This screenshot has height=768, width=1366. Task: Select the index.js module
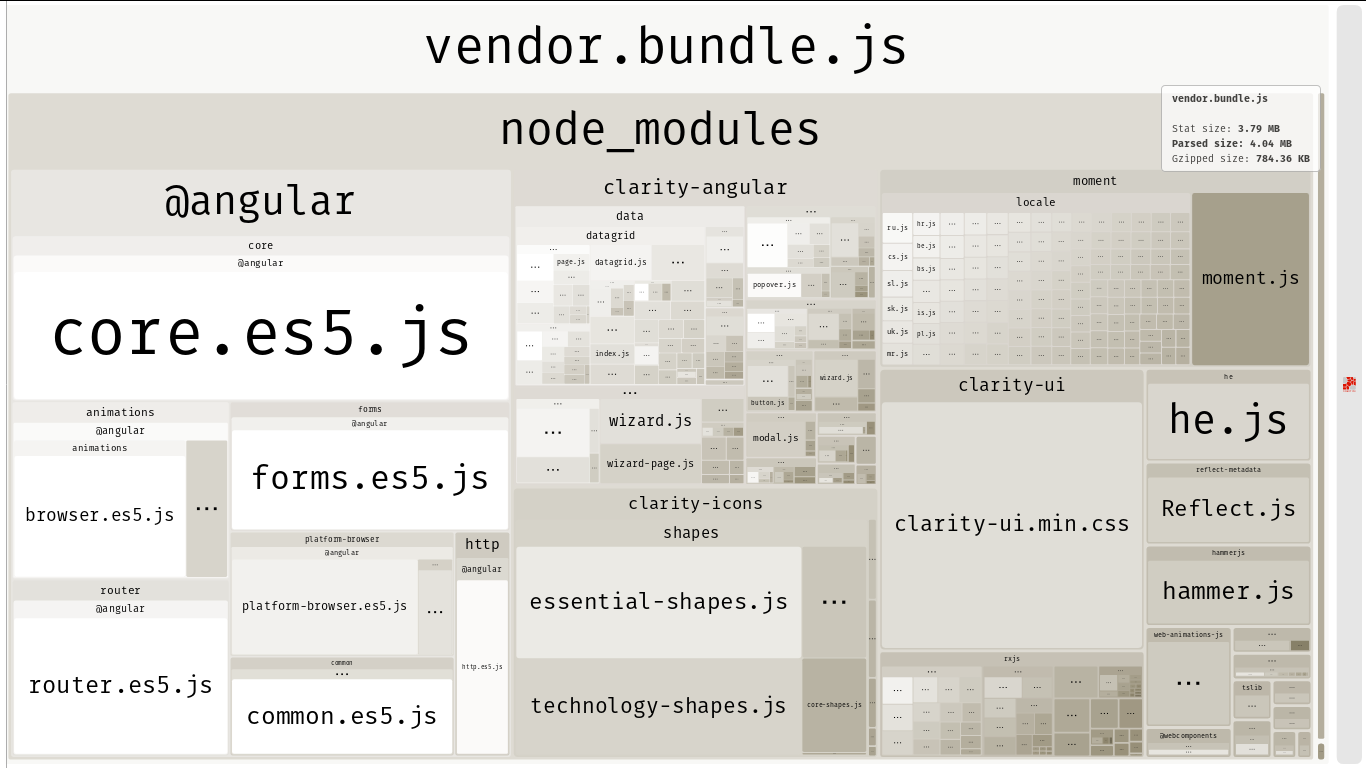[612, 354]
